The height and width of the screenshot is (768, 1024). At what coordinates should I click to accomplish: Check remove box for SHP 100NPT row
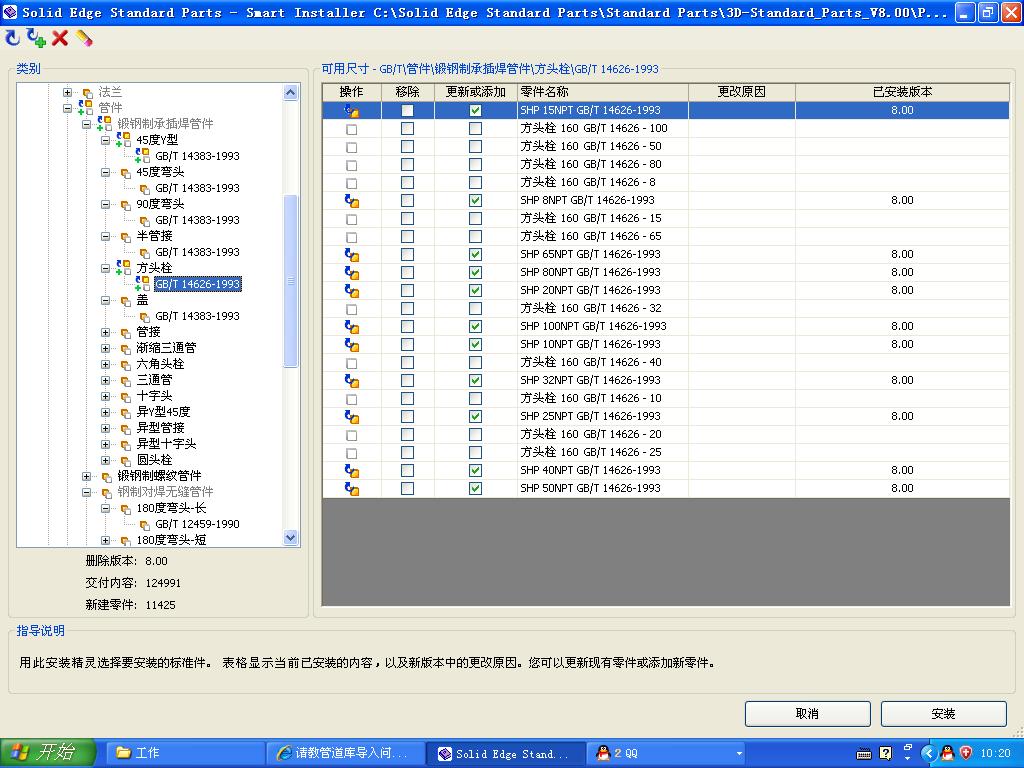(x=408, y=326)
